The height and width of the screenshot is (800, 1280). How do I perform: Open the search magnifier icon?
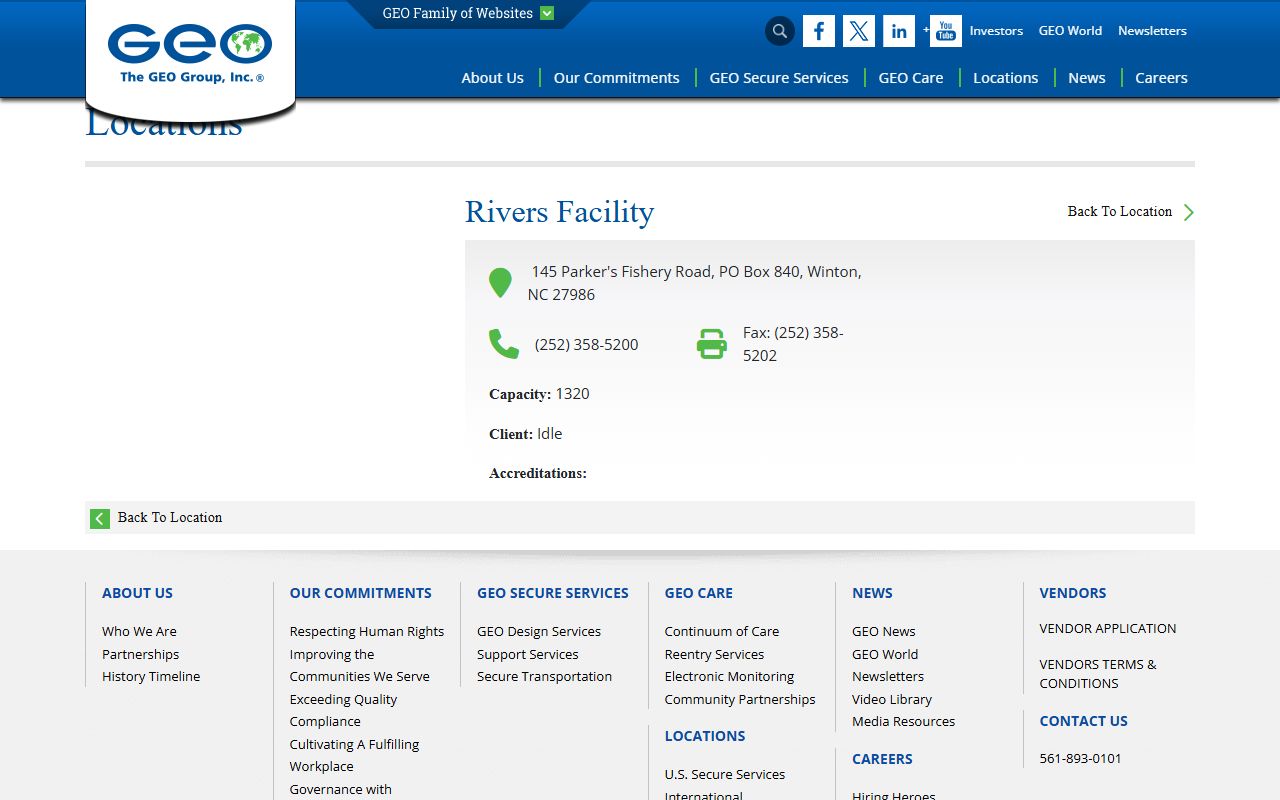(780, 31)
